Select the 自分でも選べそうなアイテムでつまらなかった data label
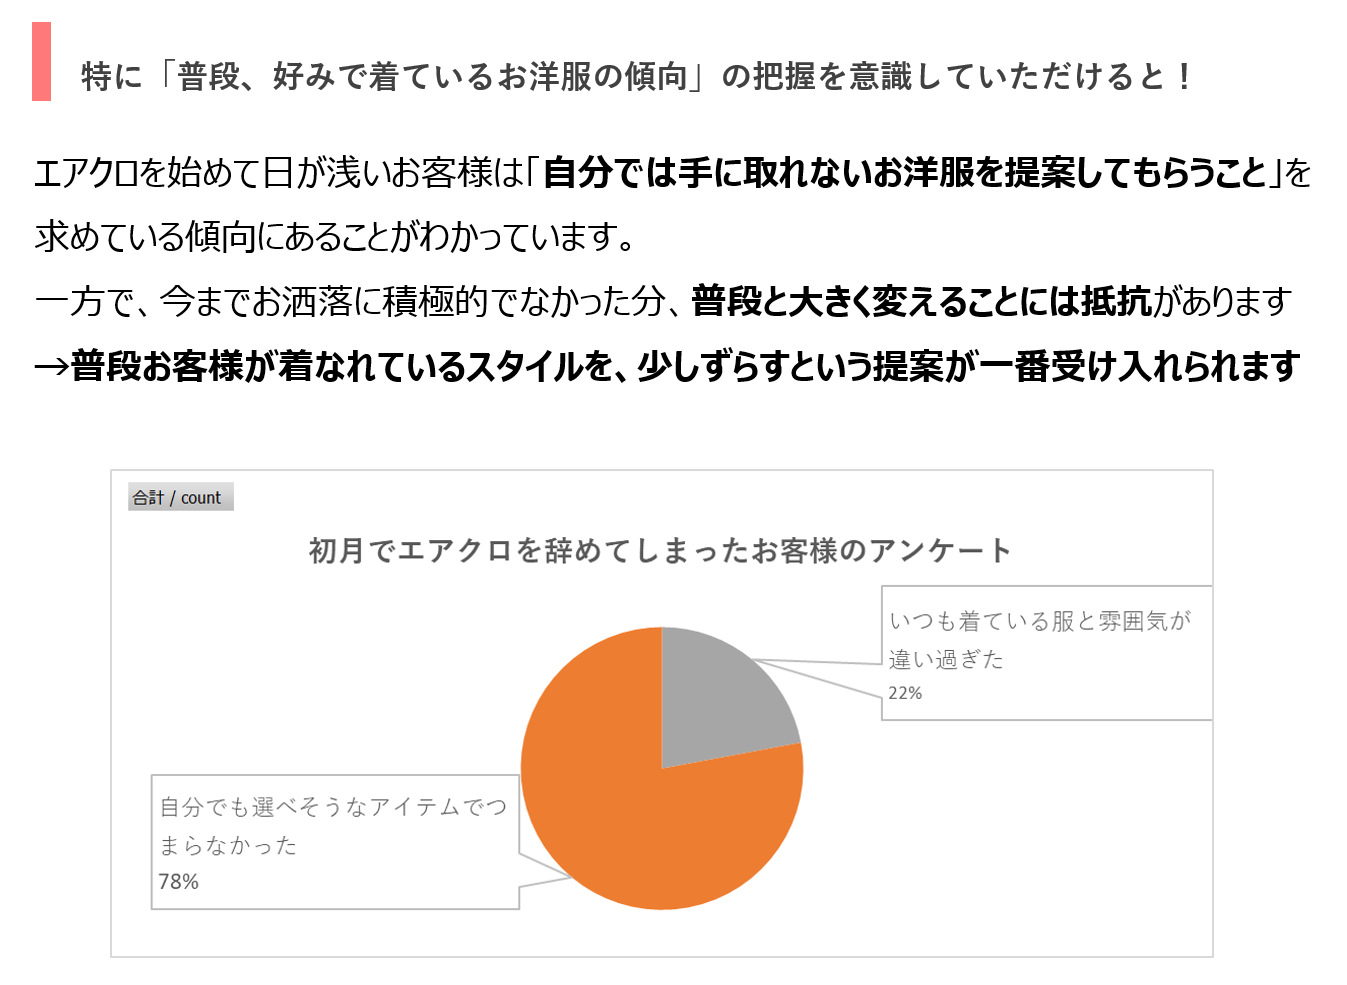1347x985 pixels. pos(333,826)
